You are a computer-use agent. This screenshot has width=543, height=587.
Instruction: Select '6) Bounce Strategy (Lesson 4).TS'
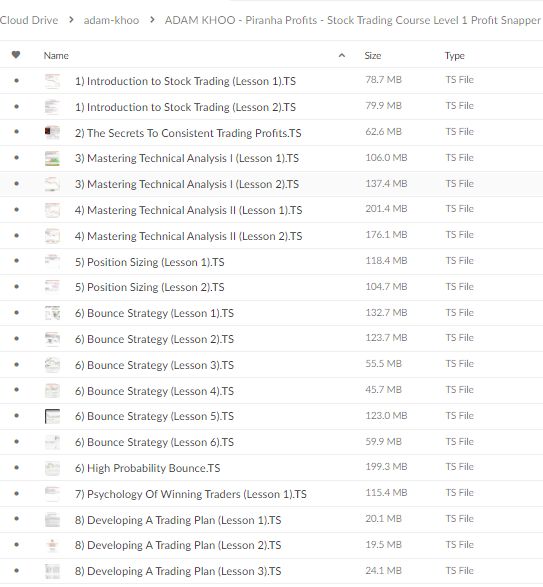point(154,391)
